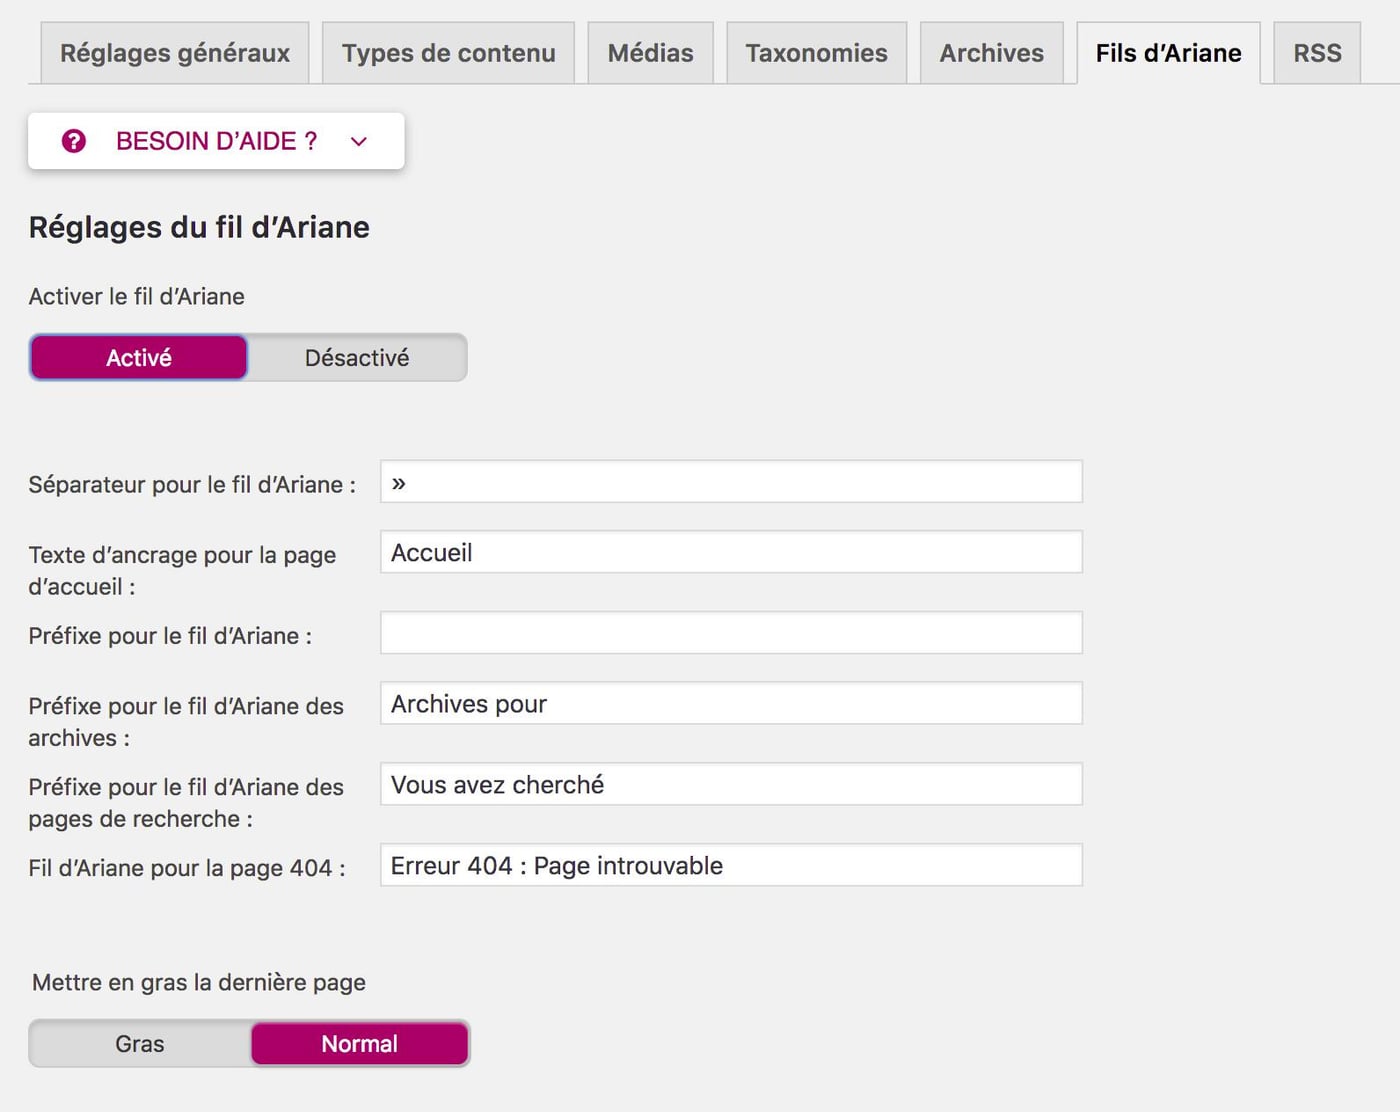Screen dimensions: 1400x1112
Task: Click the empty Préfixe pour le fil d'Ariane field
Action: pyautogui.click(x=730, y=632)
